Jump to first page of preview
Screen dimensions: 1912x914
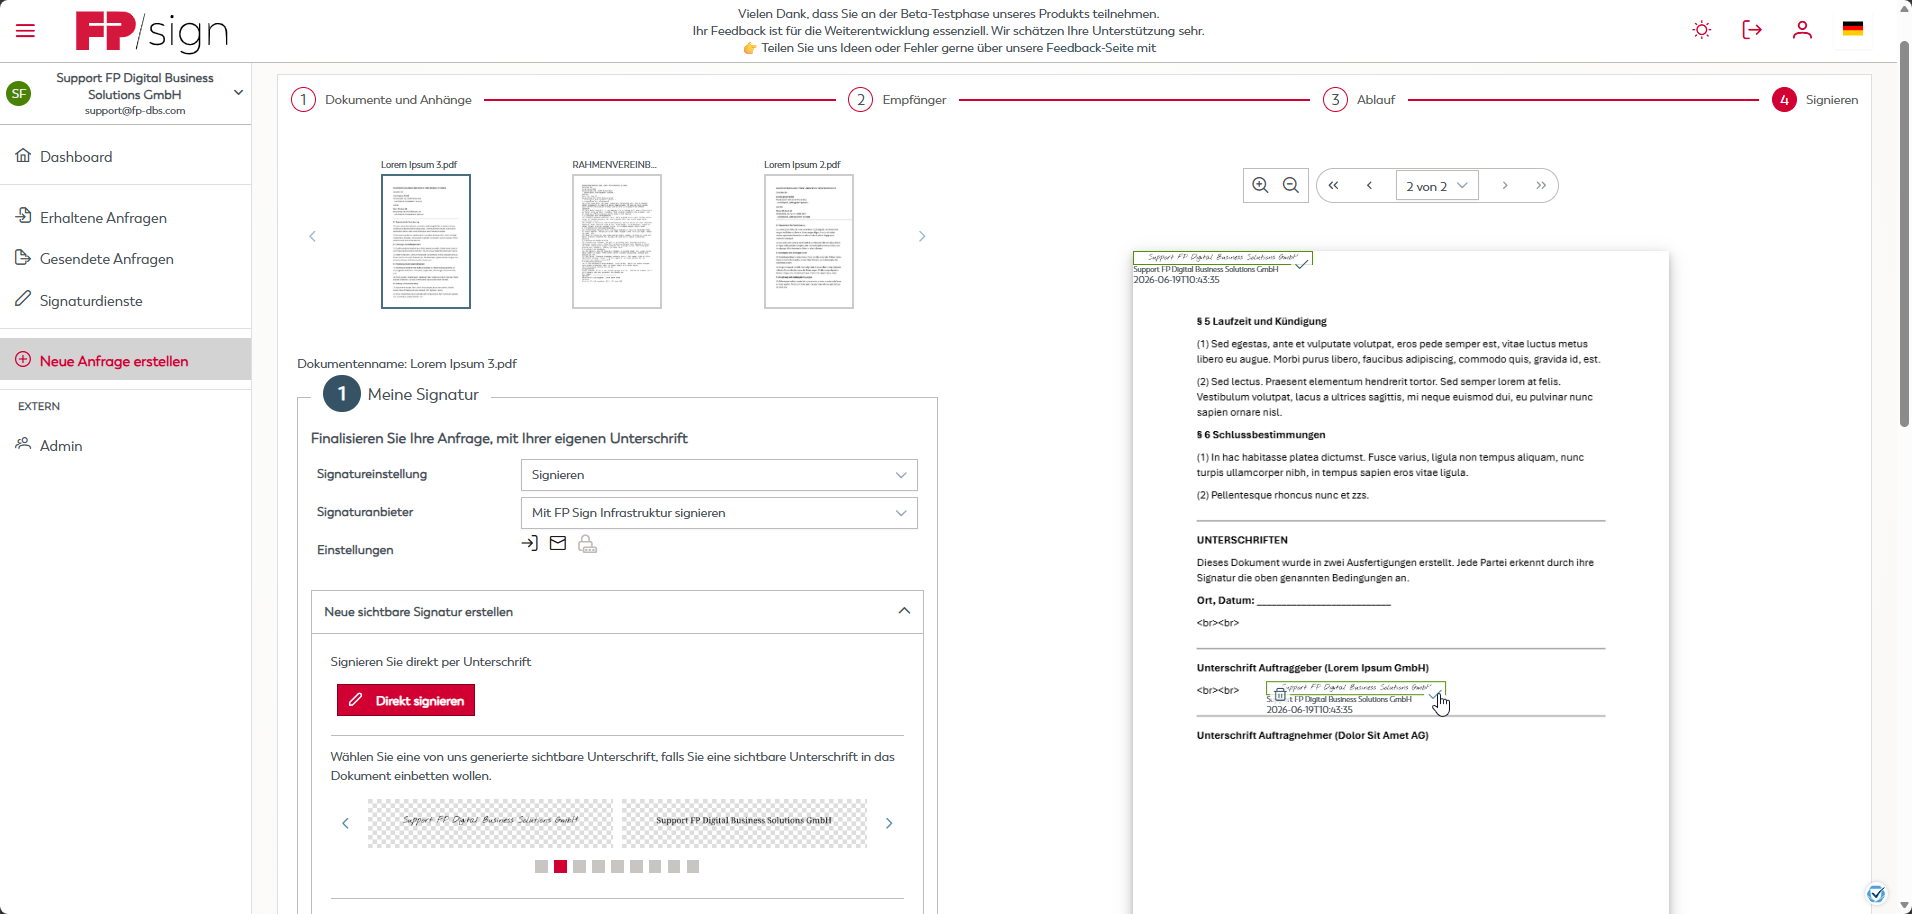(1333, 185)
